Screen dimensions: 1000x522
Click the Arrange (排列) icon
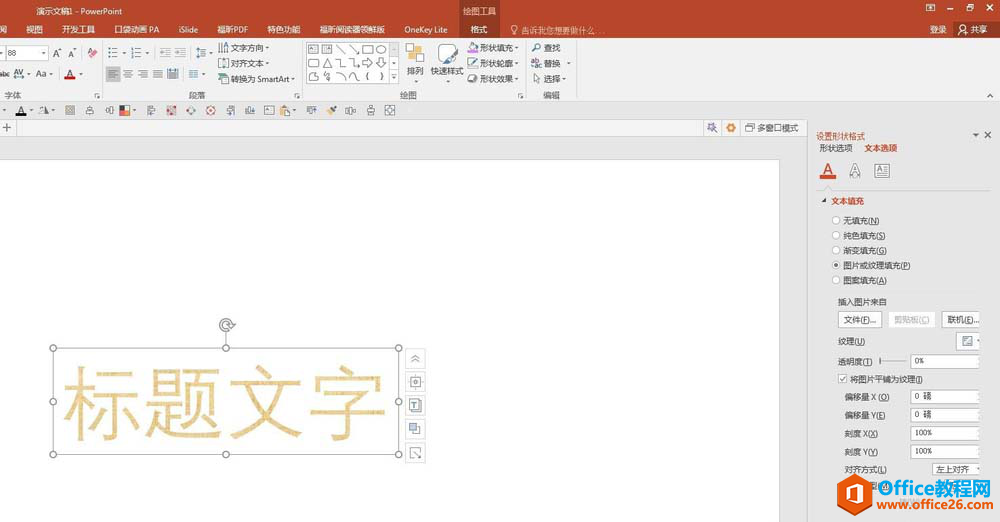(414, 56)
